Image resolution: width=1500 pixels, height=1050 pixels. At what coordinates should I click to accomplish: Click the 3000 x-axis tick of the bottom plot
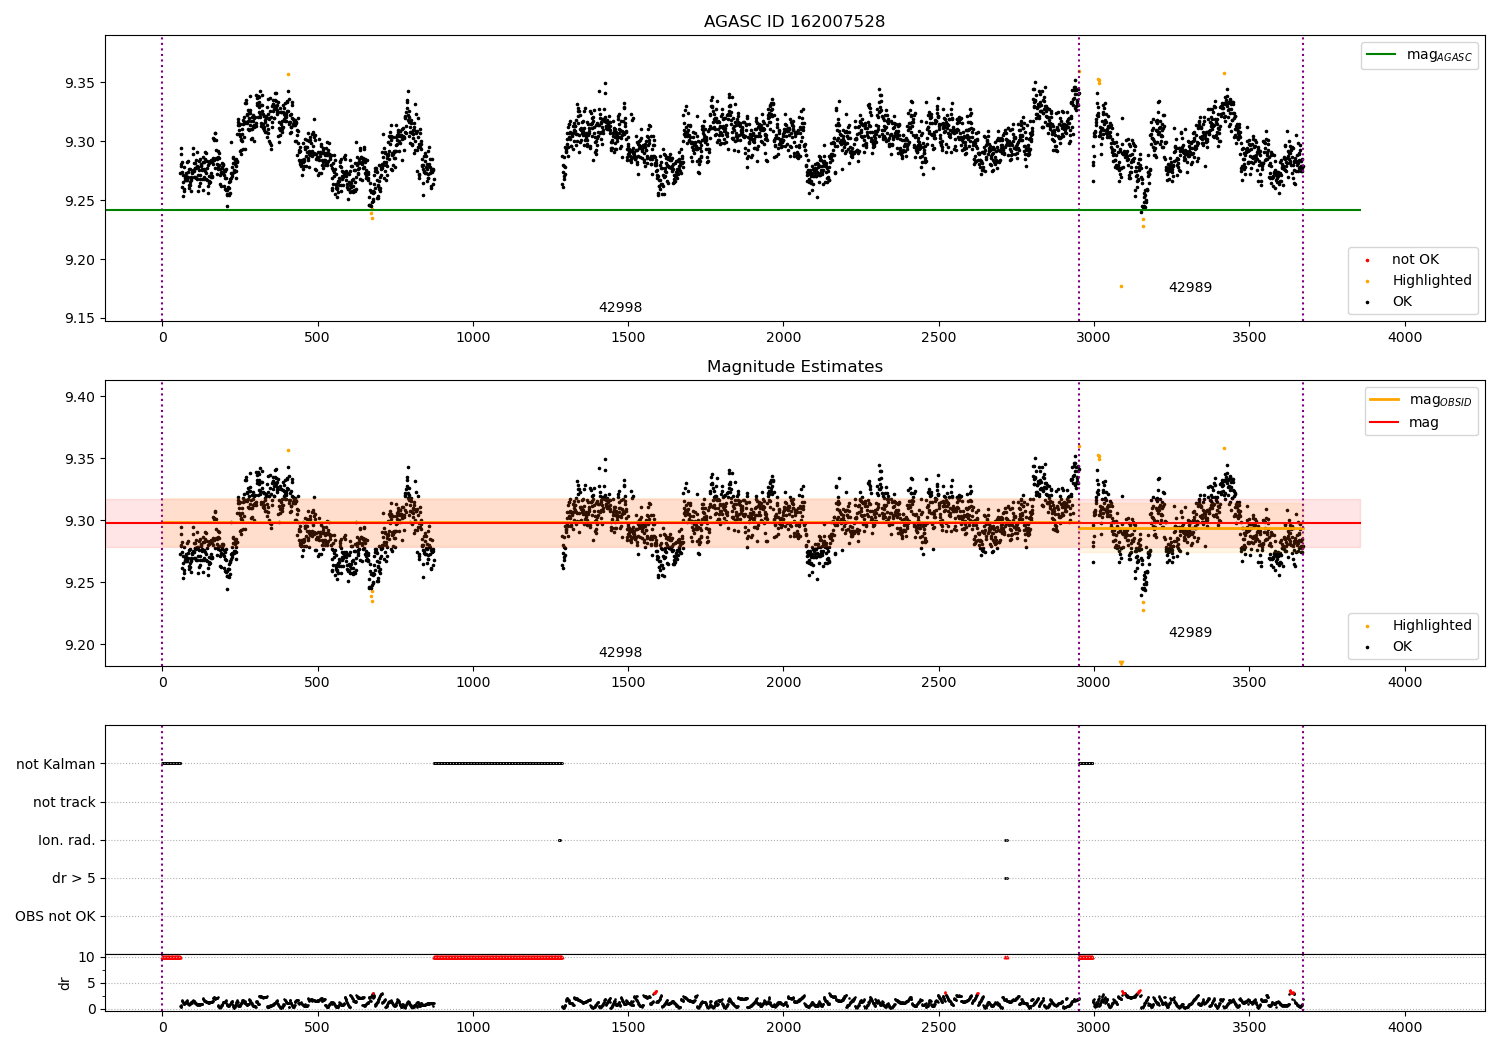(x=1094, y=1027)
